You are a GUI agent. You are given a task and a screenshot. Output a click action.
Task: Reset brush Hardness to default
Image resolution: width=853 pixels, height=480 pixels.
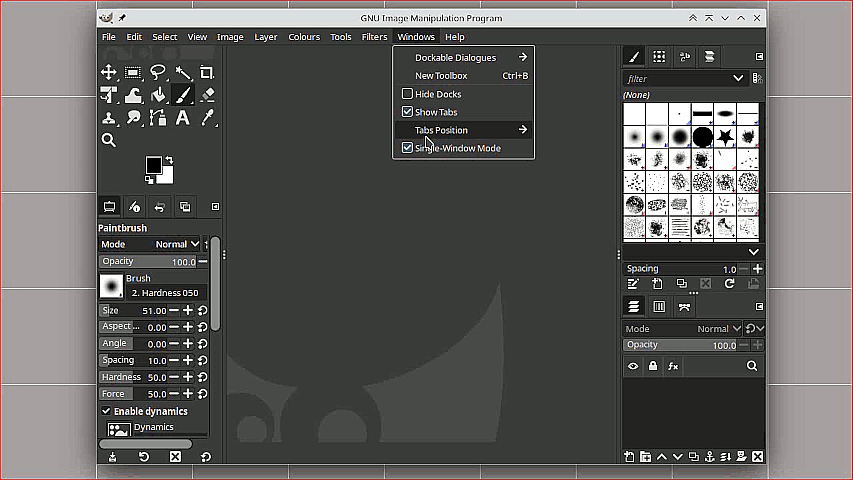coord(202,377)
